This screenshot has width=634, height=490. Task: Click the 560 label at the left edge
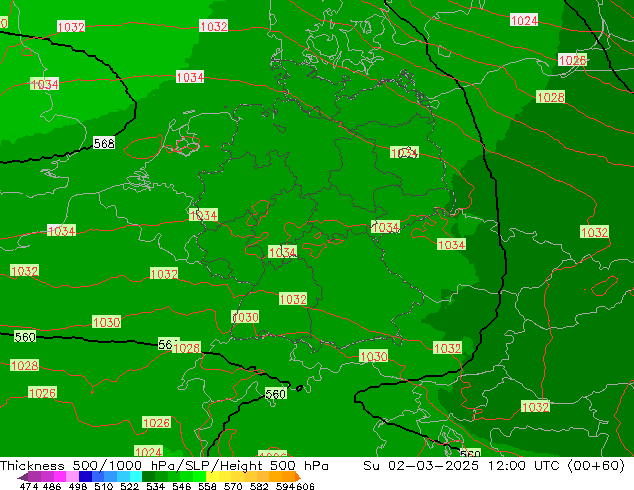[25, 337]
